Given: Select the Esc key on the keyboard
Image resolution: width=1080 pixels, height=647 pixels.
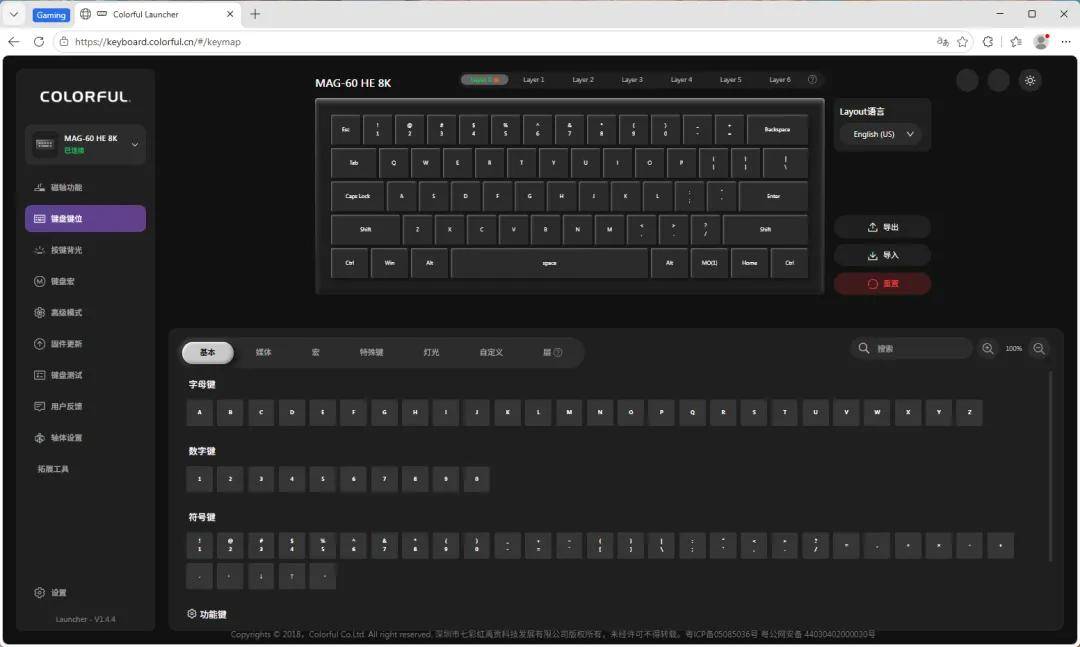Looking at the screenshot, I should click(345, 130).
